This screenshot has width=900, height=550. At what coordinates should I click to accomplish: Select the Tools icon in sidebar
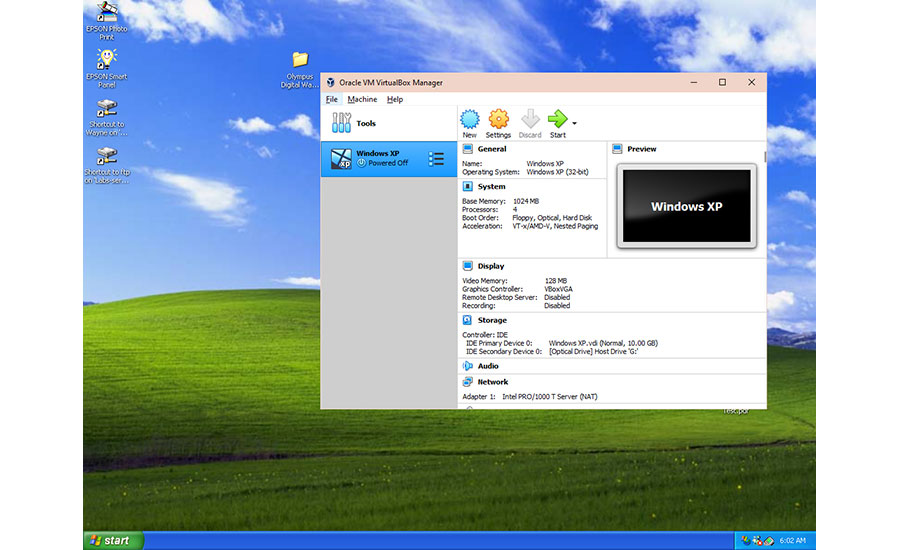click(341, 123)
